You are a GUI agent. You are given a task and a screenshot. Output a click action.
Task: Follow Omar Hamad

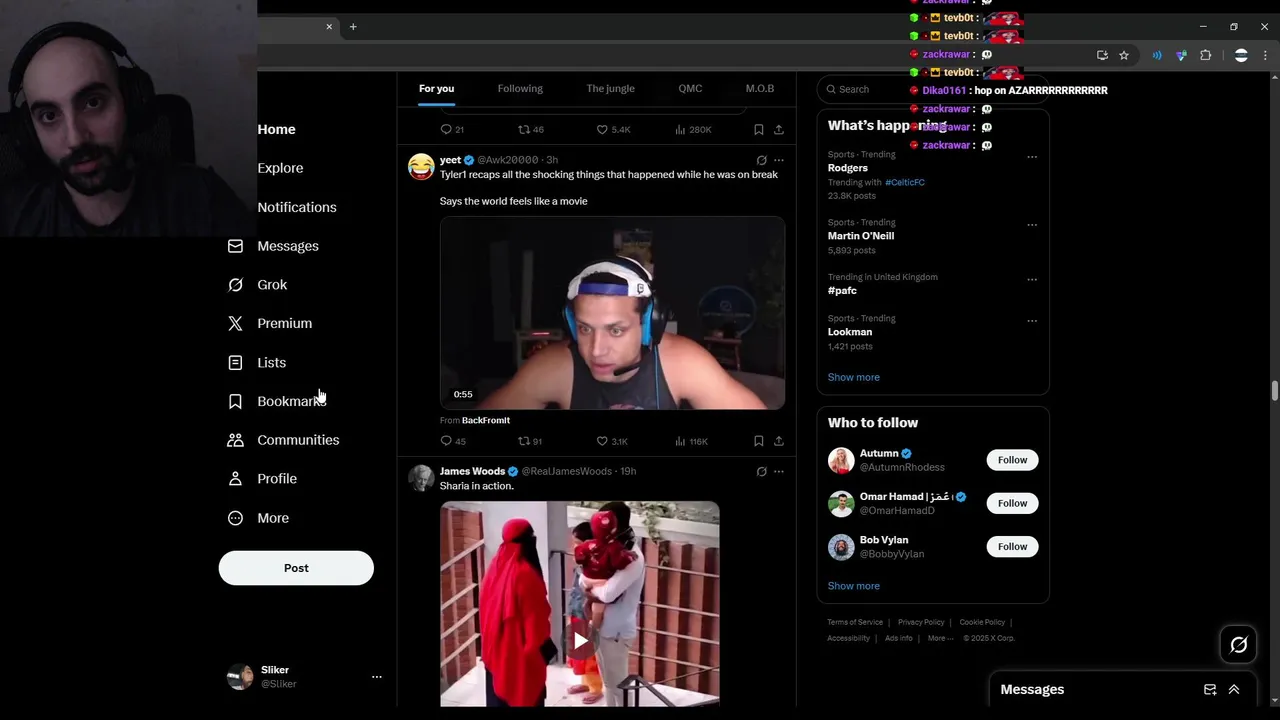point(1012,503)
